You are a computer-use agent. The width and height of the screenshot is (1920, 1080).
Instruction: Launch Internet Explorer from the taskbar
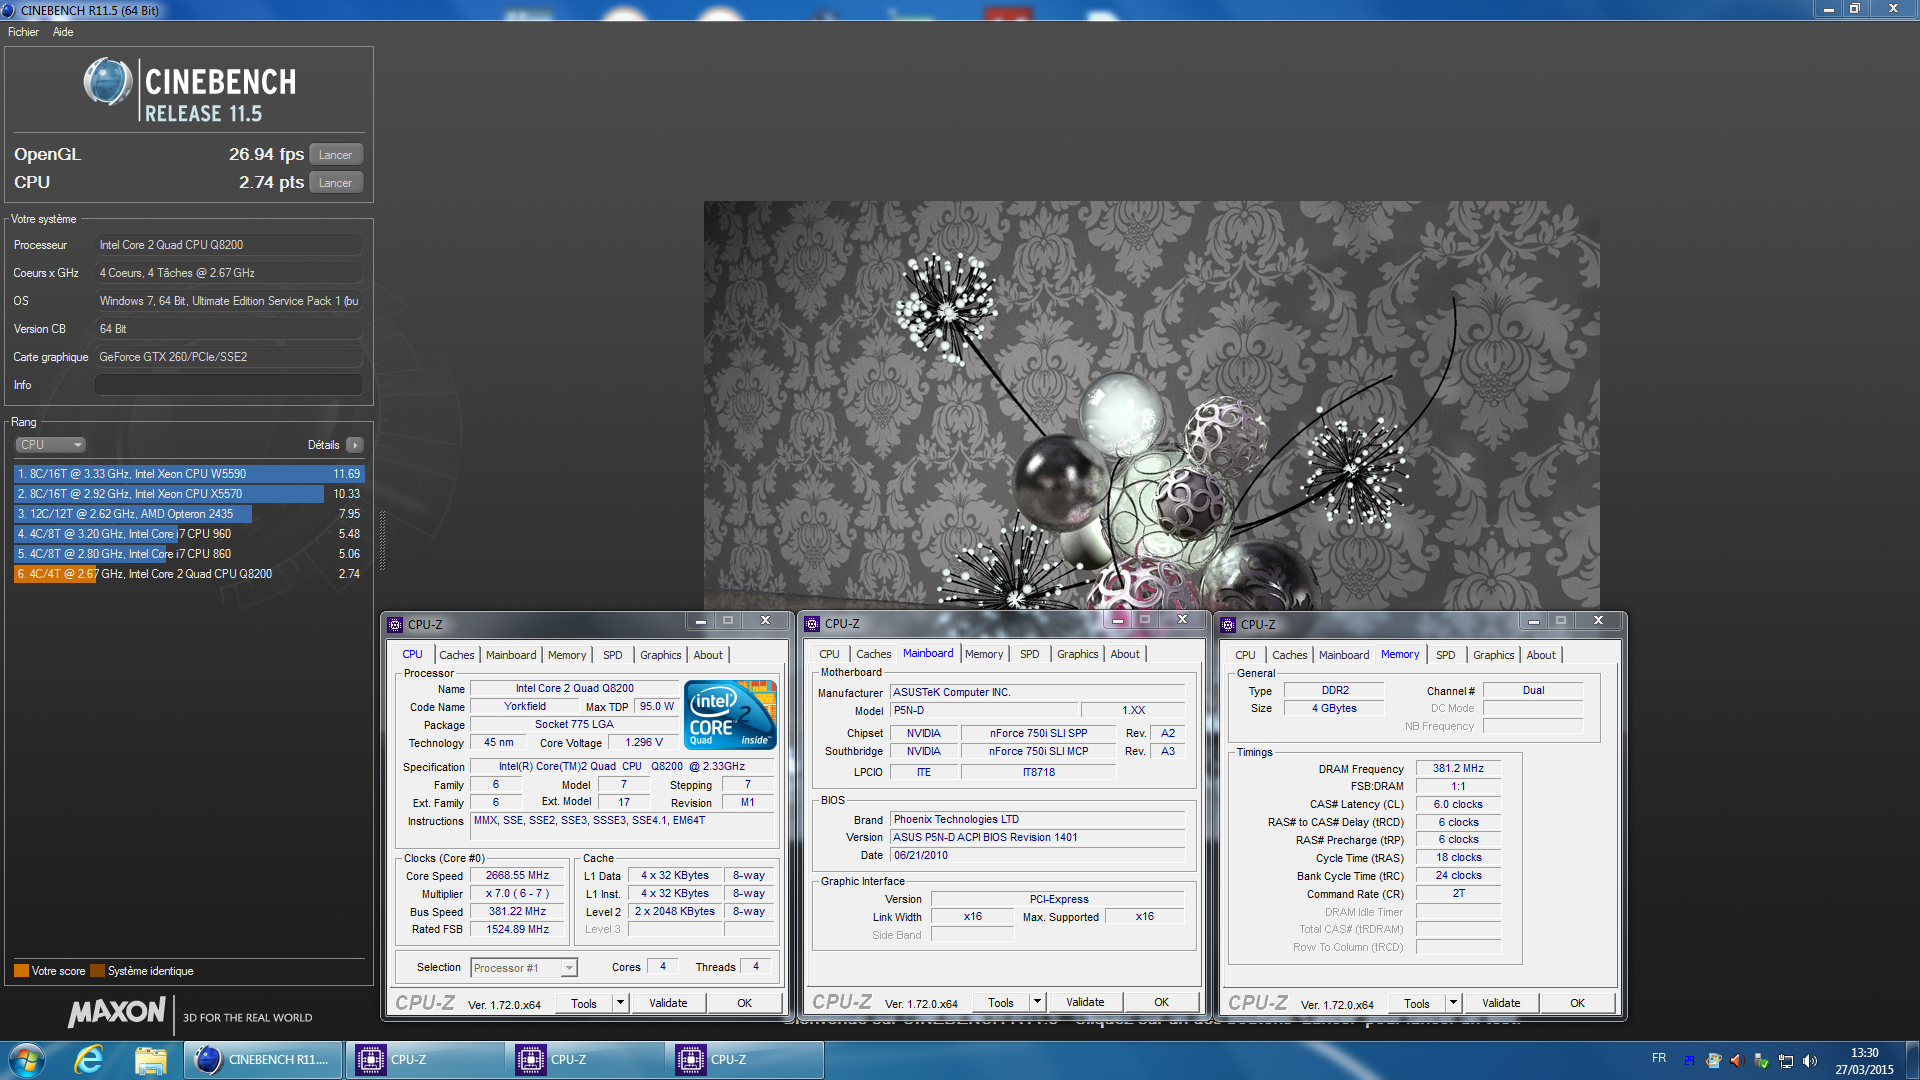point(89,1060)
